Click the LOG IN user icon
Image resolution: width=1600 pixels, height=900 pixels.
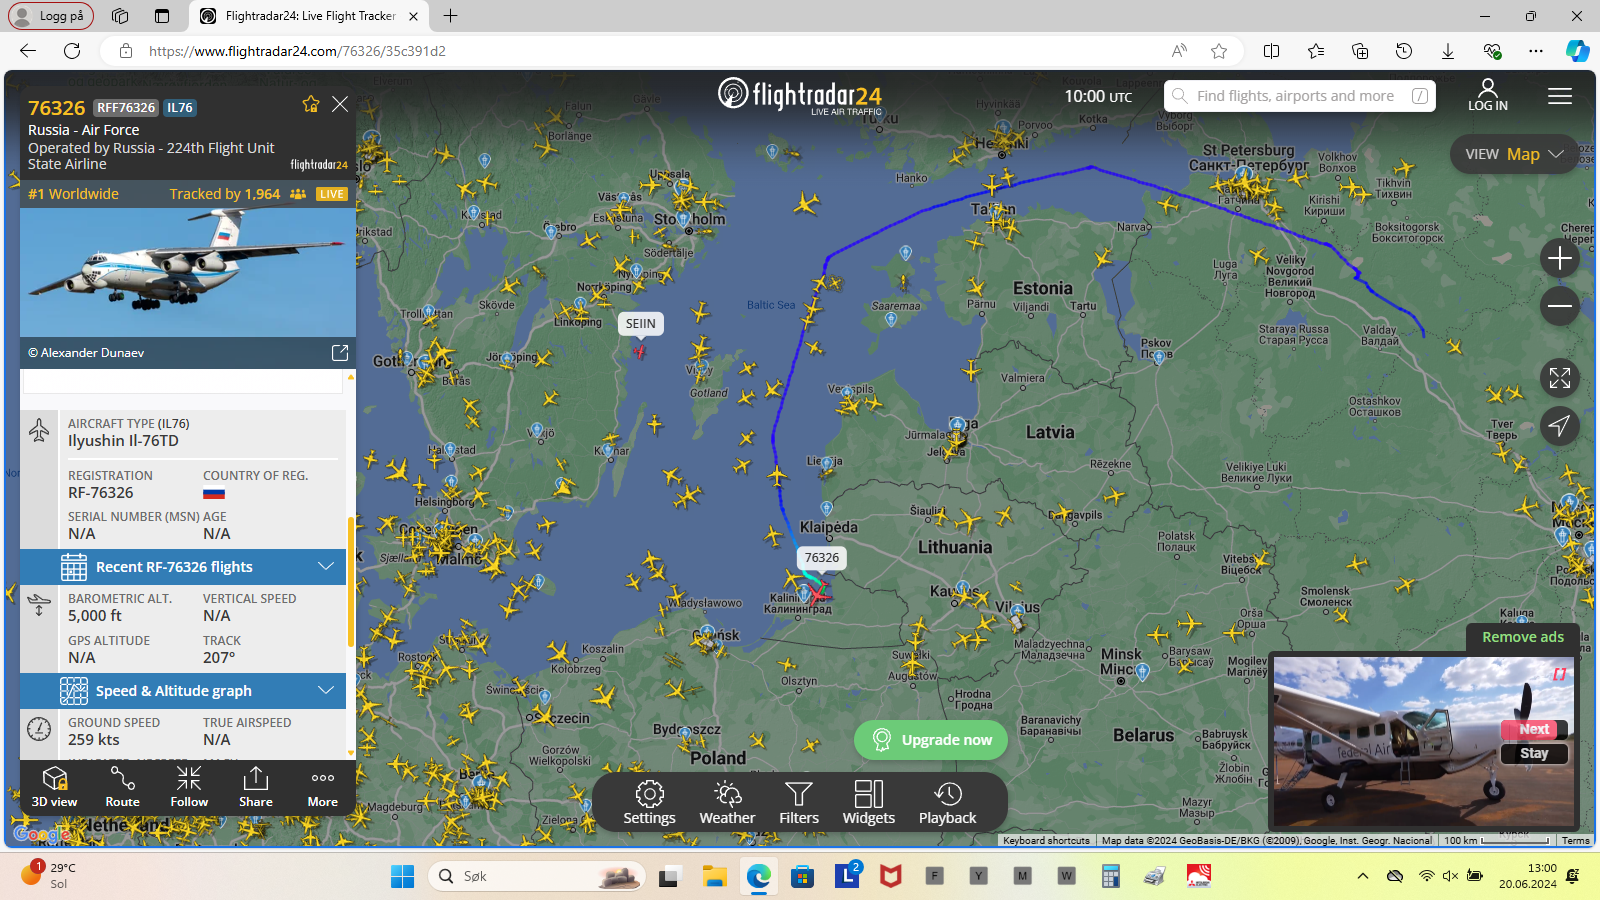click(1487, 95)
